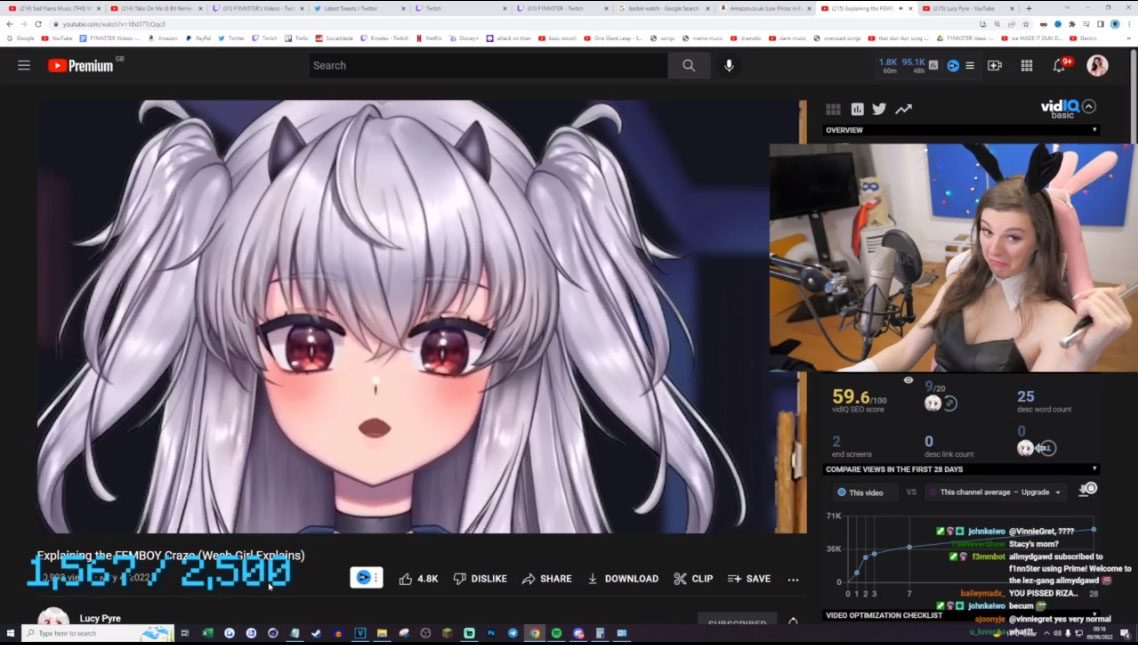Click the SHARE button
This screenshot has height=645, width=1138.
pyautogui.click(x=547, y=578)
